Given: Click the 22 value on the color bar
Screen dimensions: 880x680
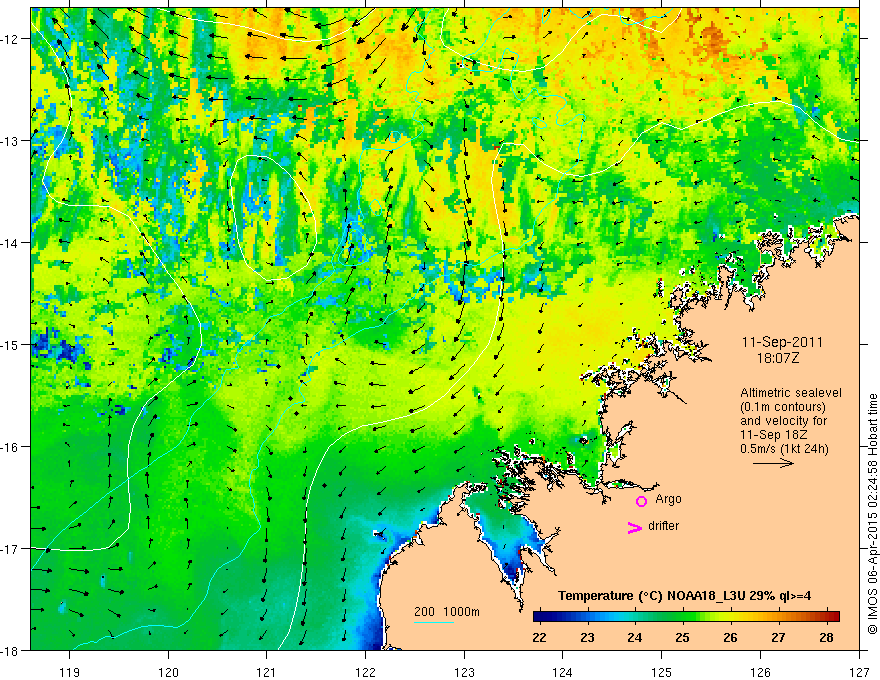Looking at the screenshot, I should (539, 637).
